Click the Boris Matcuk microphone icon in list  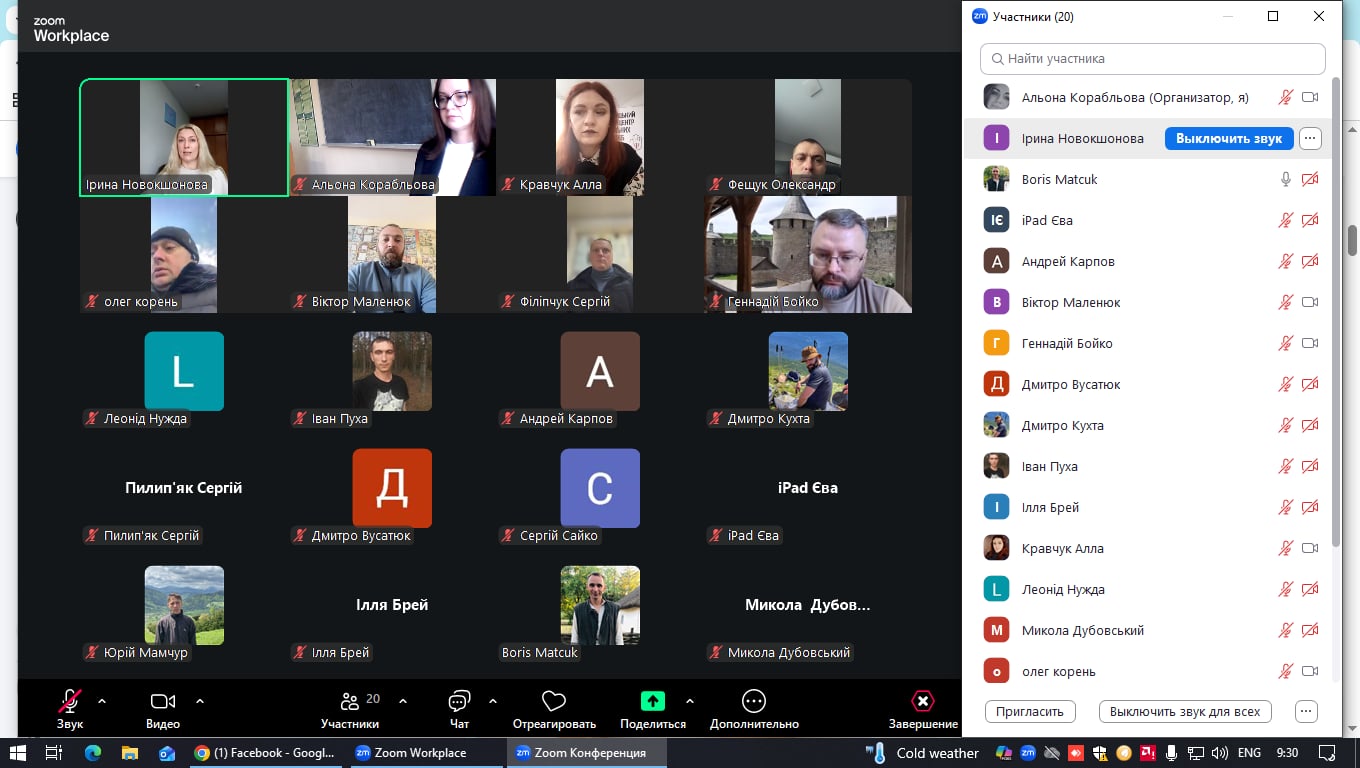pos(1286,180)
